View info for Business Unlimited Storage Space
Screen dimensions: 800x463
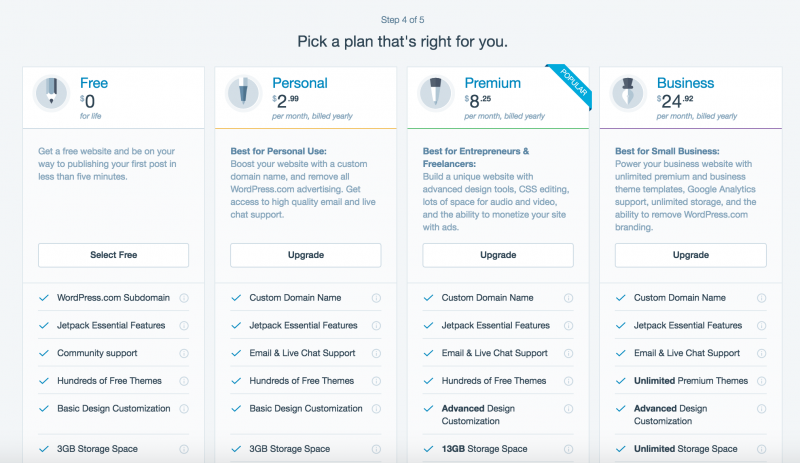(x=761, y=449)
